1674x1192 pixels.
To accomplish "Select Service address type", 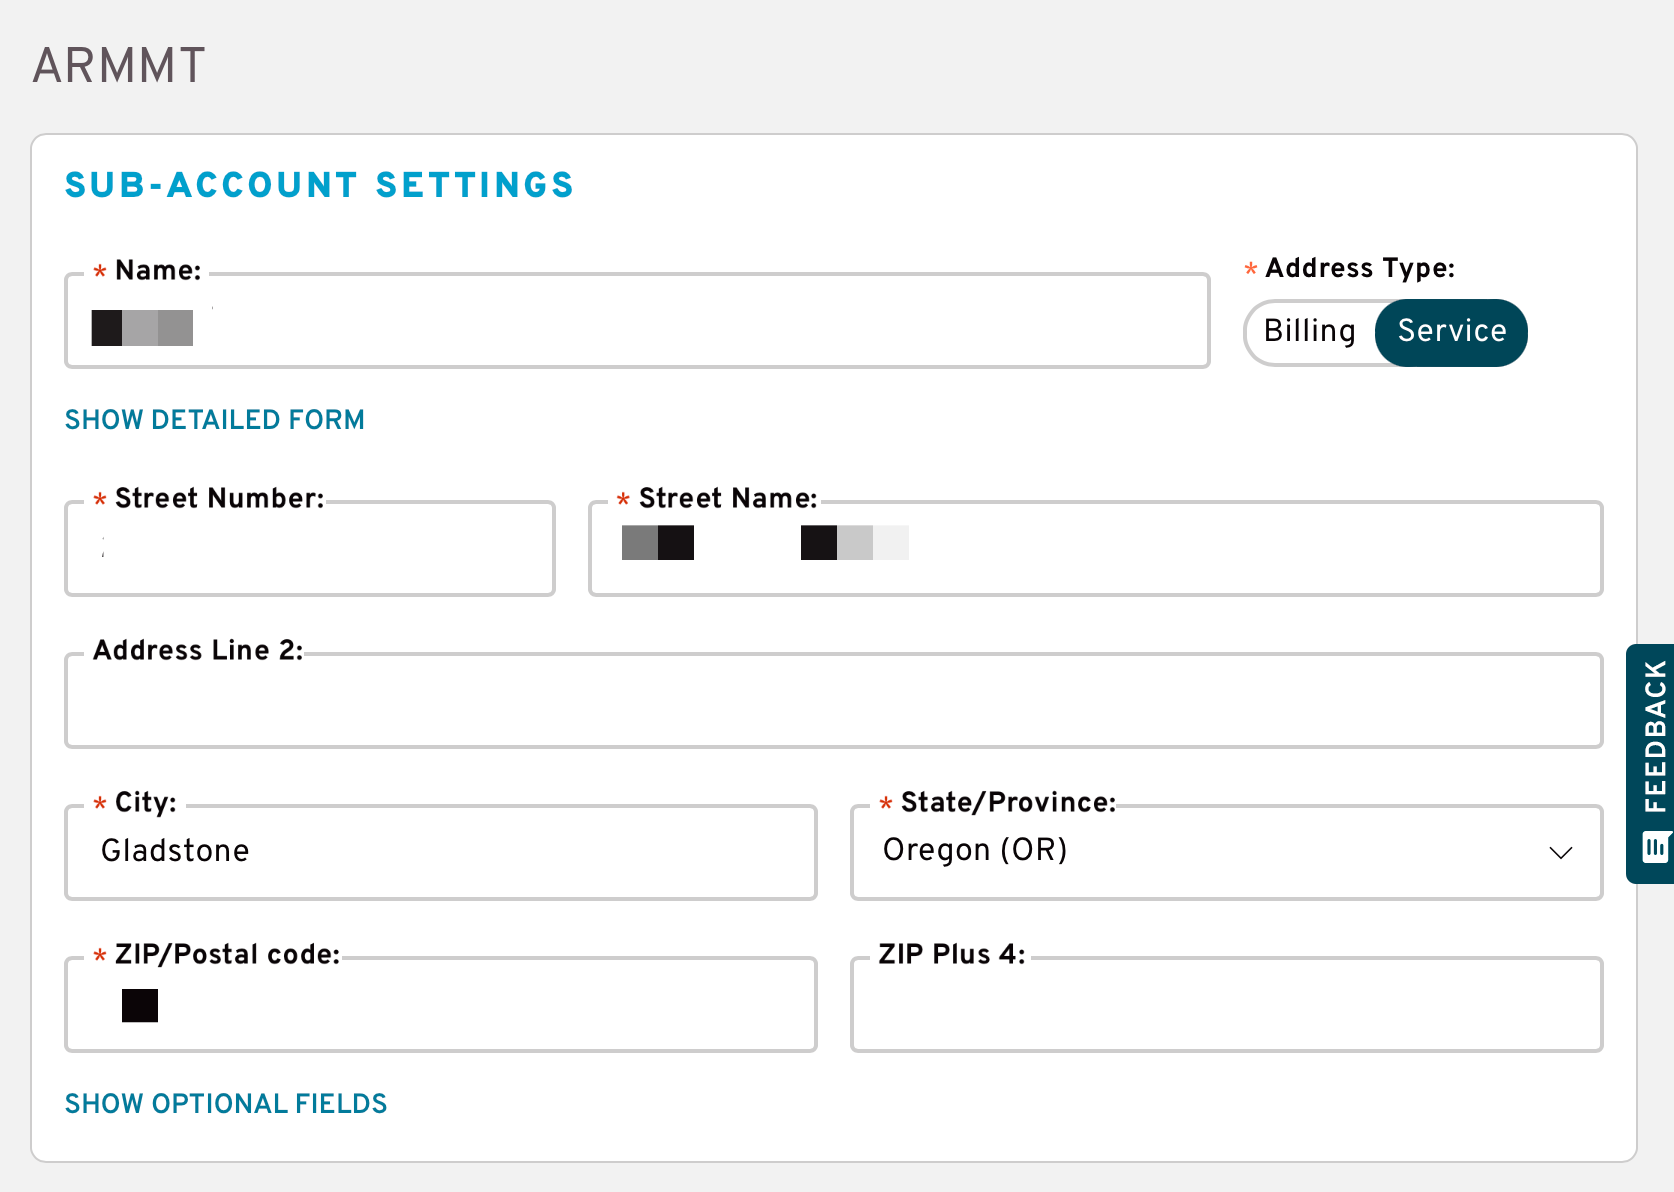I will coord(1451,332).
